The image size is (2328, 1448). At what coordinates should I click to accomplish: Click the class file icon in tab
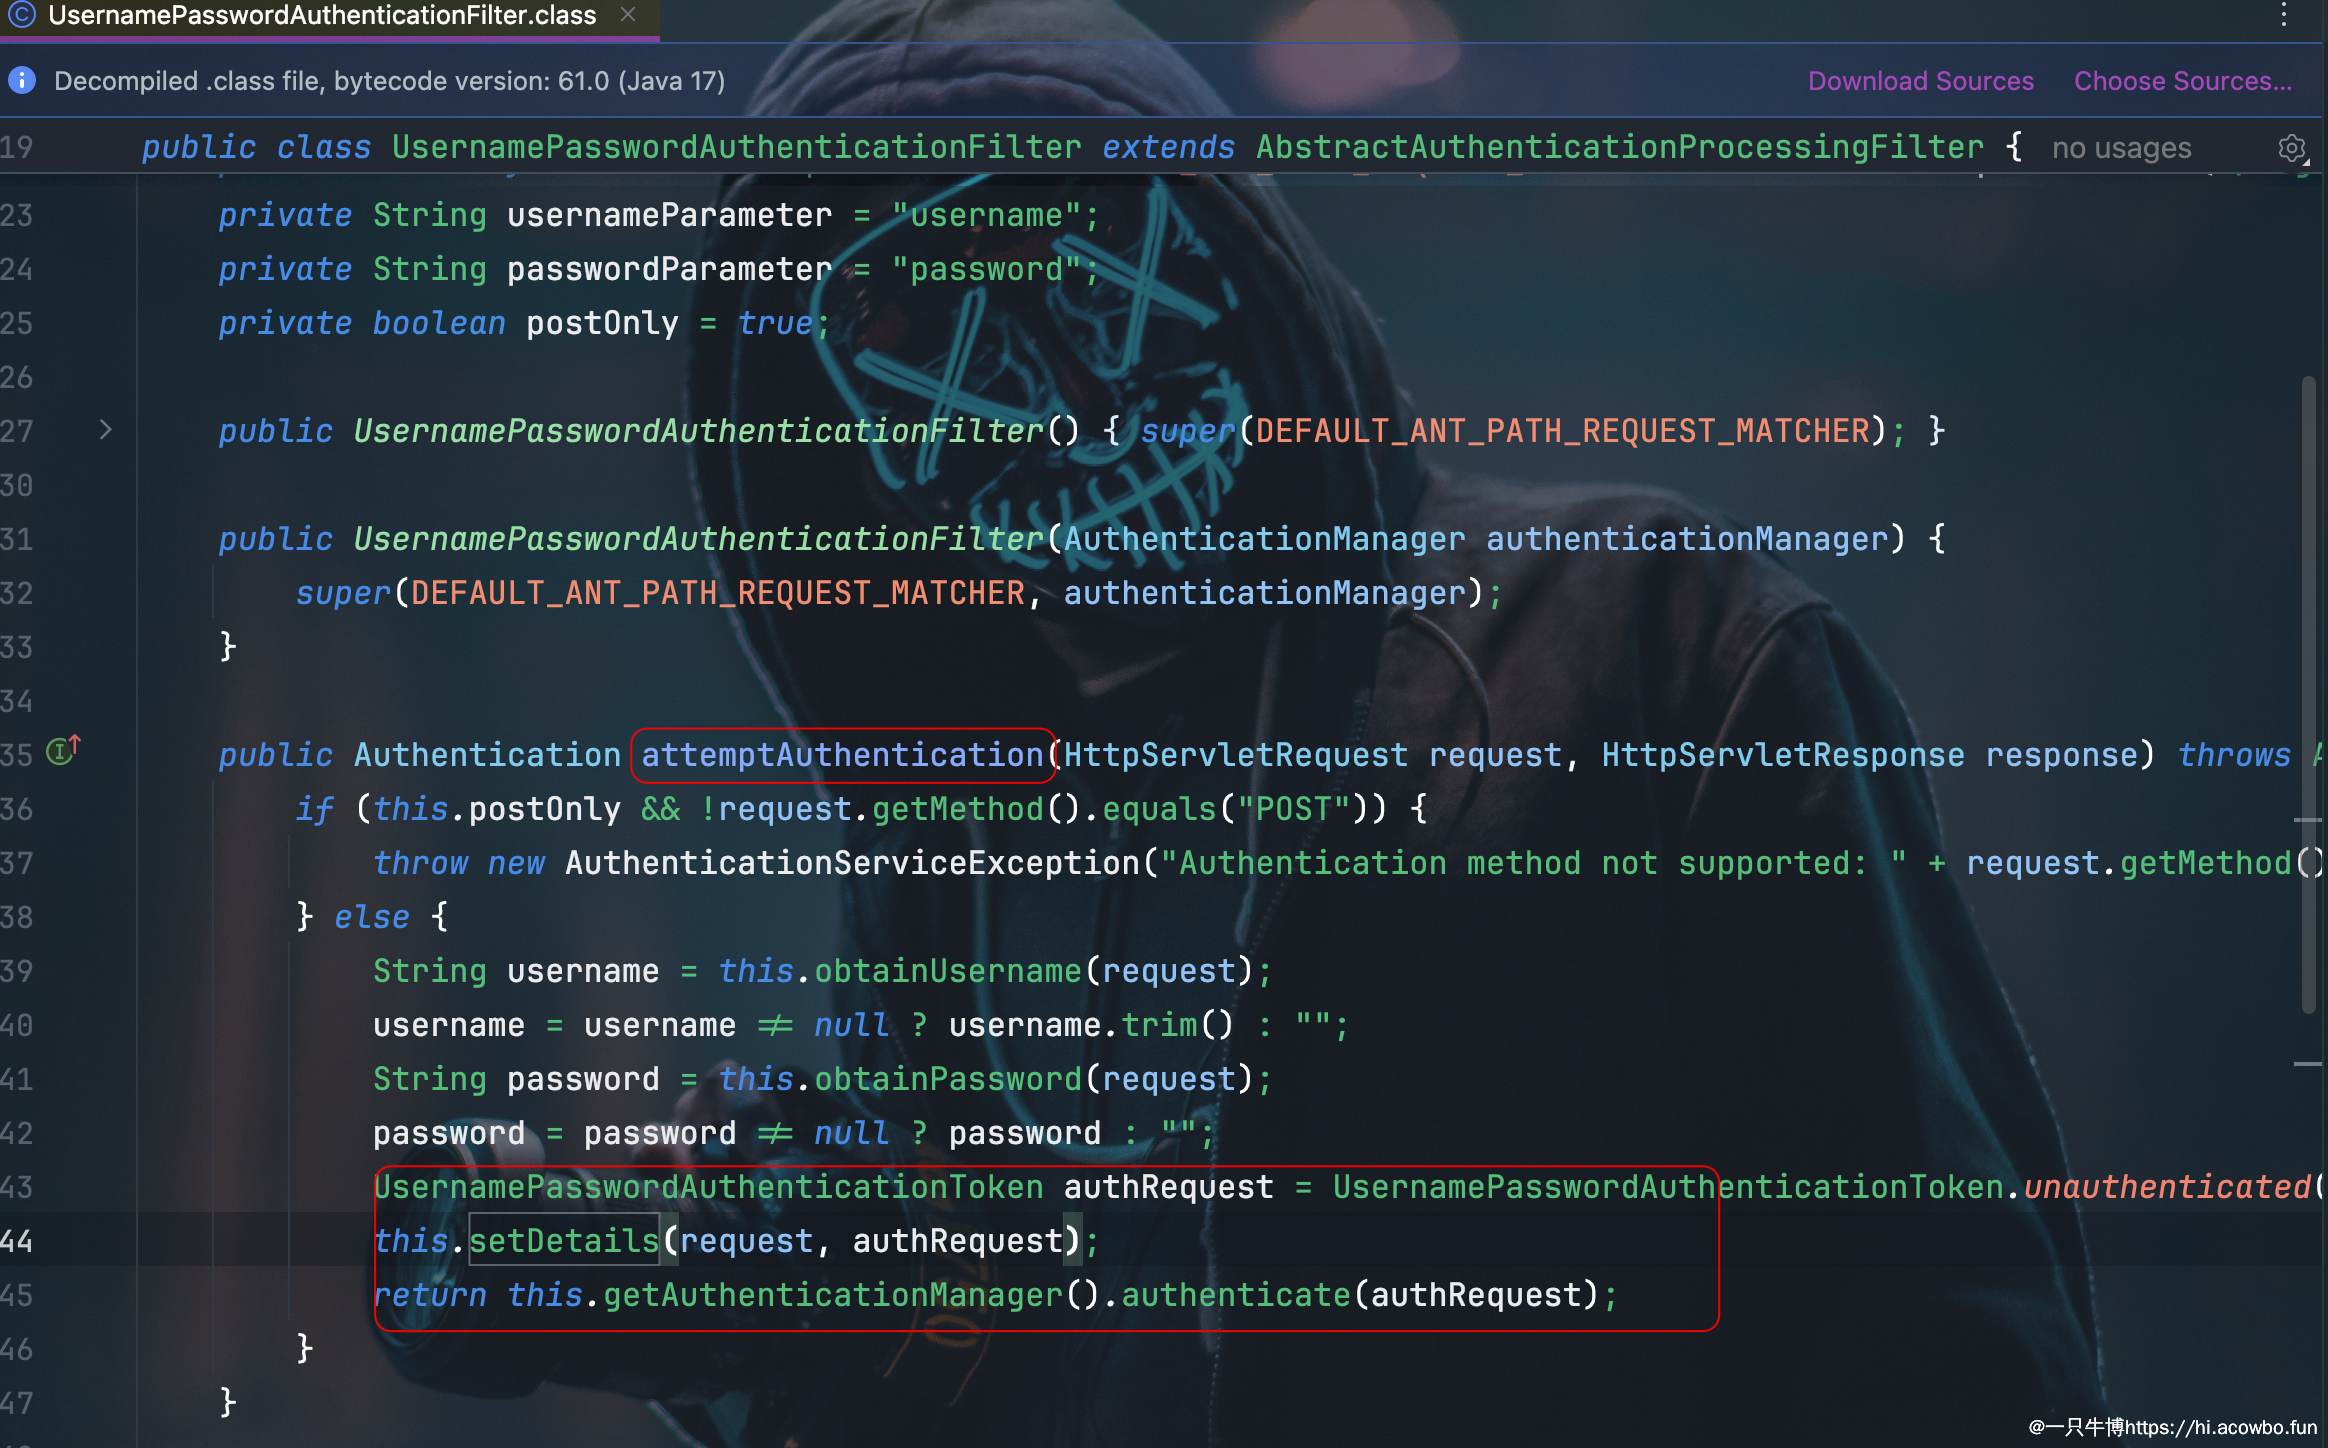pyautogui.click(x=22, y=15)
